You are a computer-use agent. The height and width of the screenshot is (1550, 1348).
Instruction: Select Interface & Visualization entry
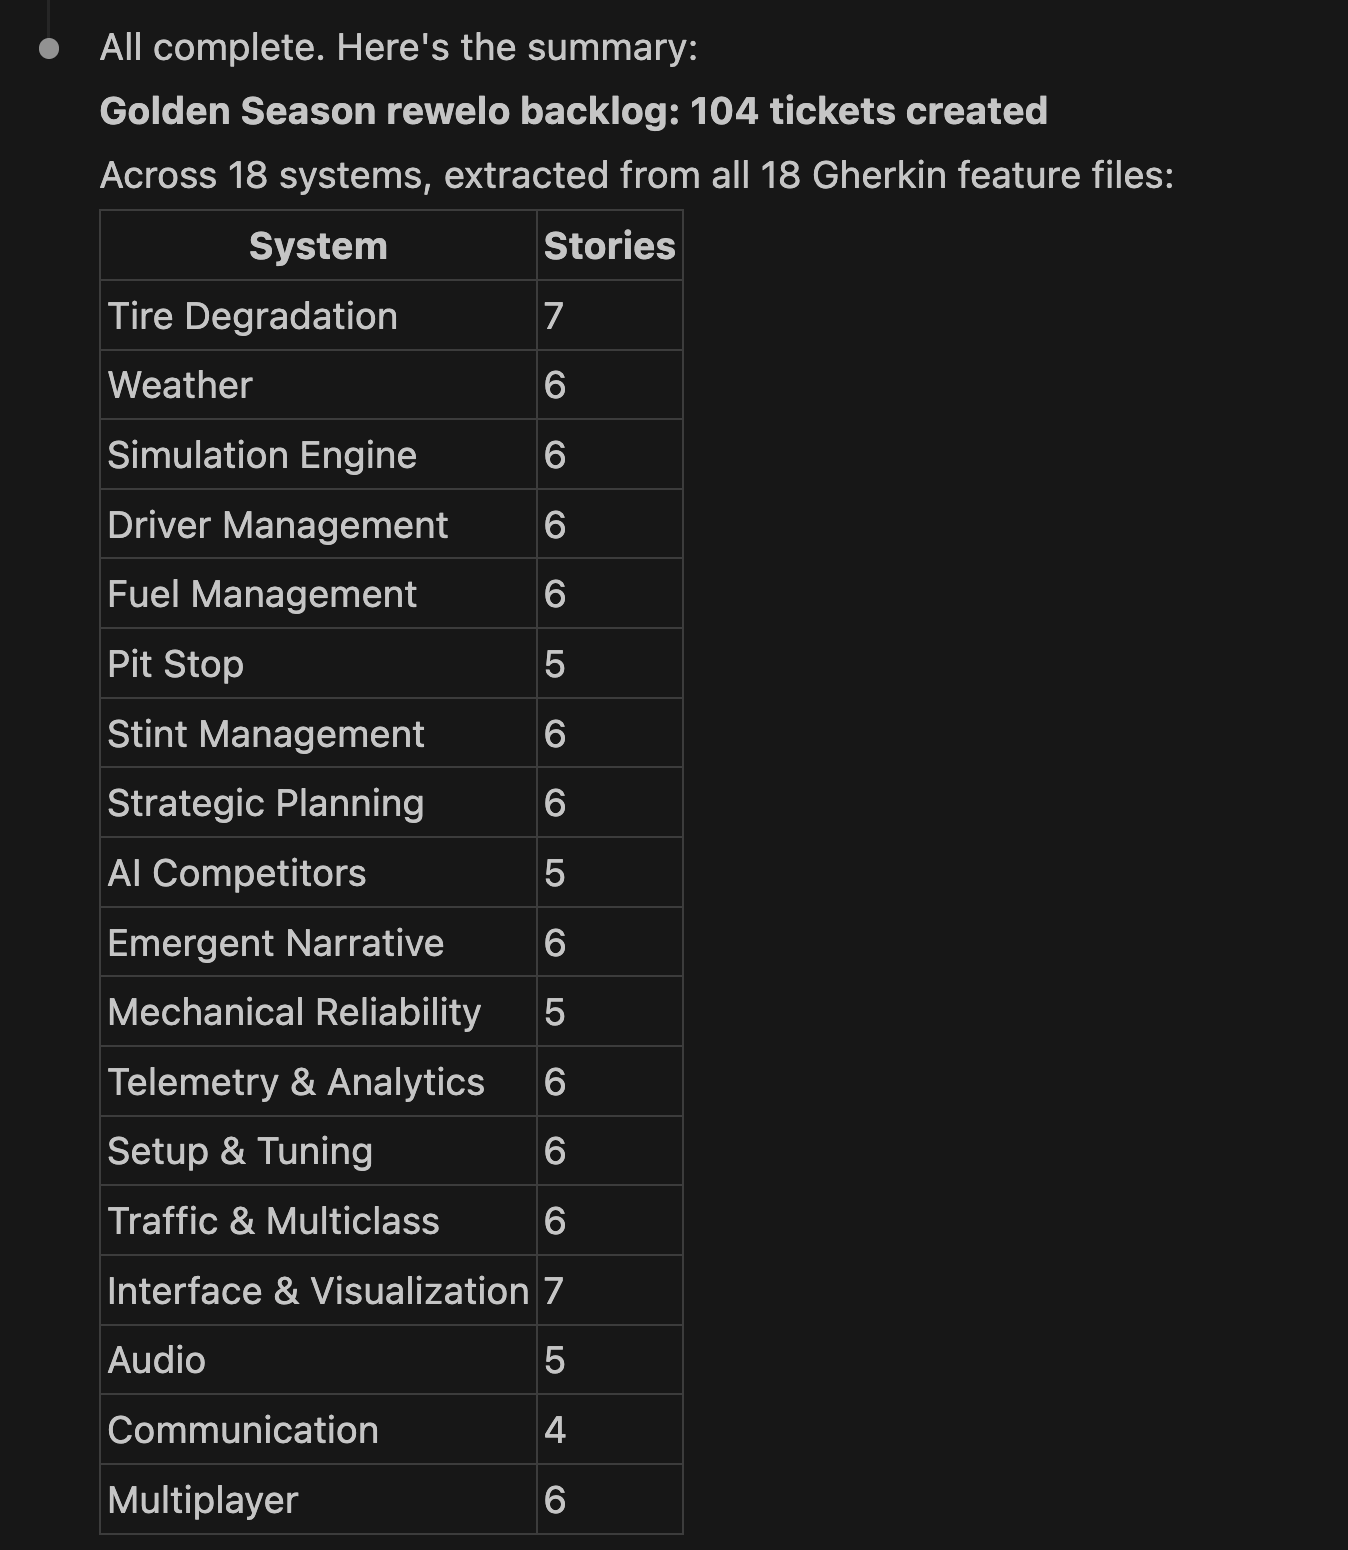[318, 1291]
